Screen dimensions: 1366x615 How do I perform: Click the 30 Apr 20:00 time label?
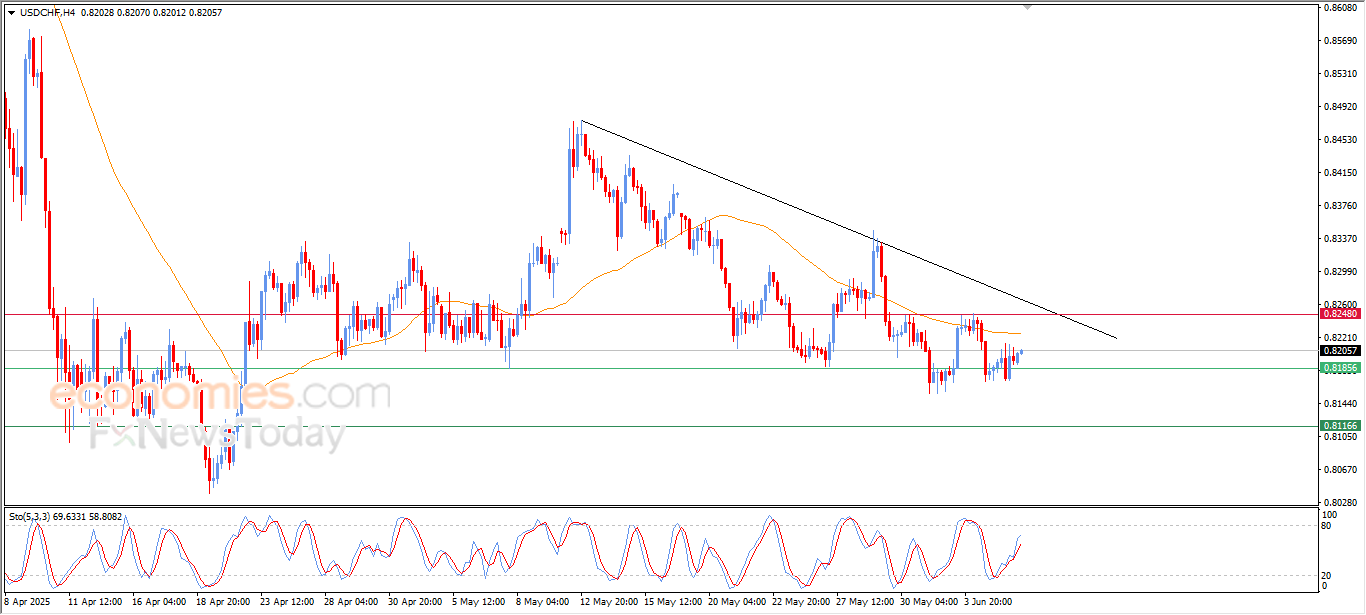[x=416, y=603]
